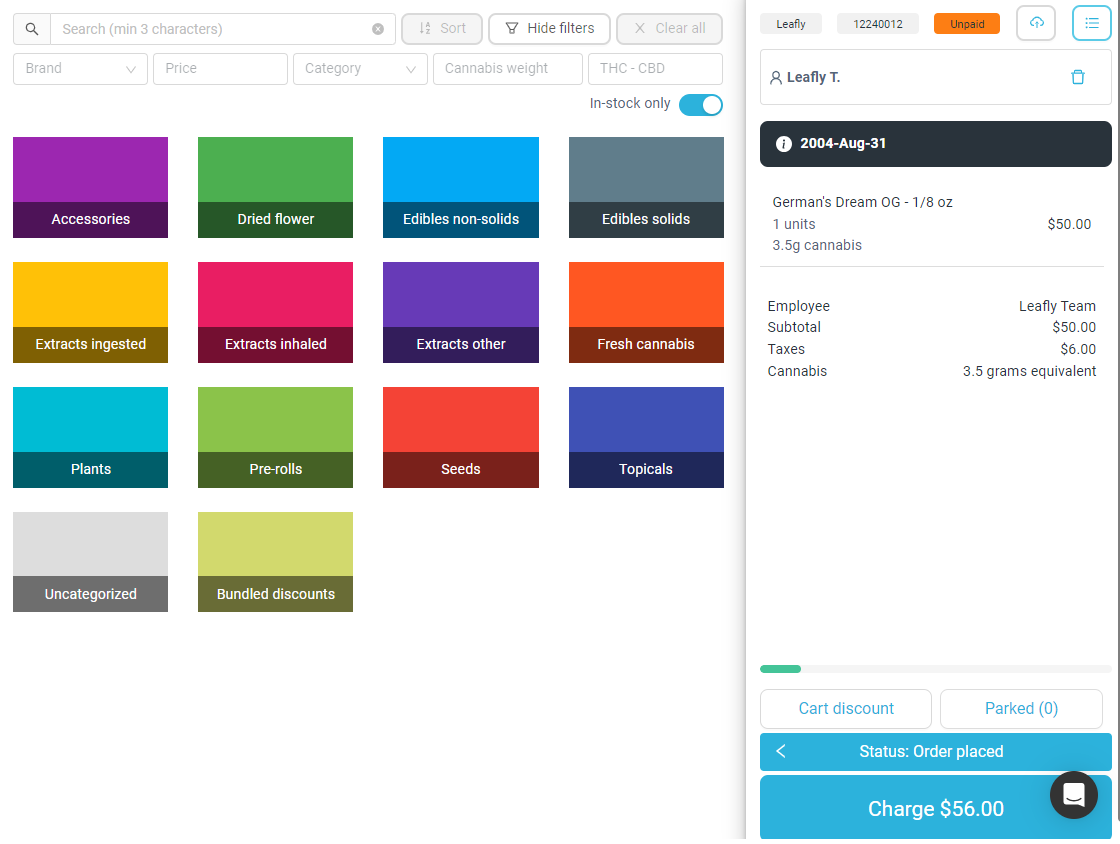Toggle the In-stock only switch
The height and width of the screenshot is (844, 1120).
click(700, 104)
